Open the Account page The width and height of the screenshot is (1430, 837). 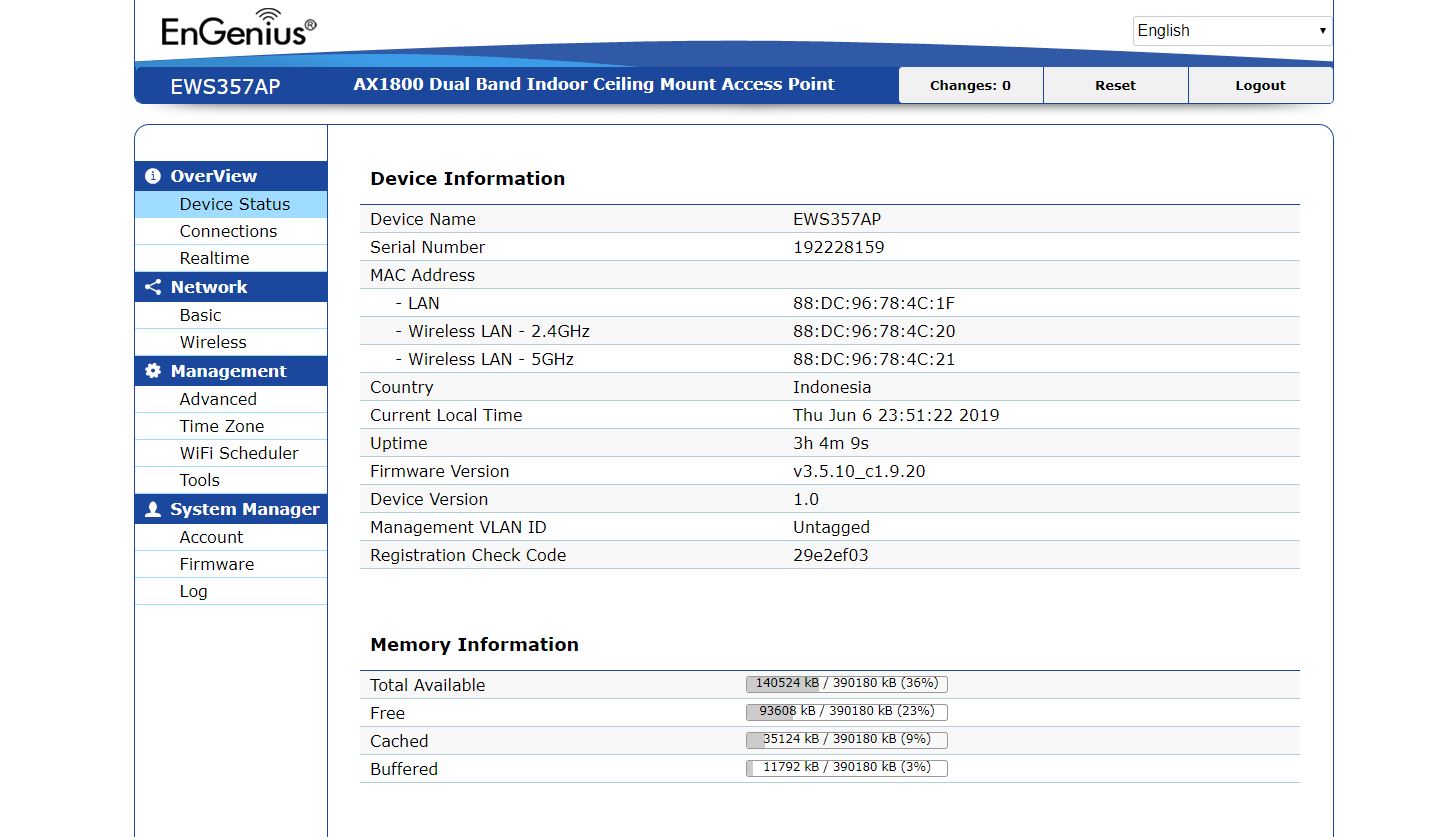click(231, 537)
